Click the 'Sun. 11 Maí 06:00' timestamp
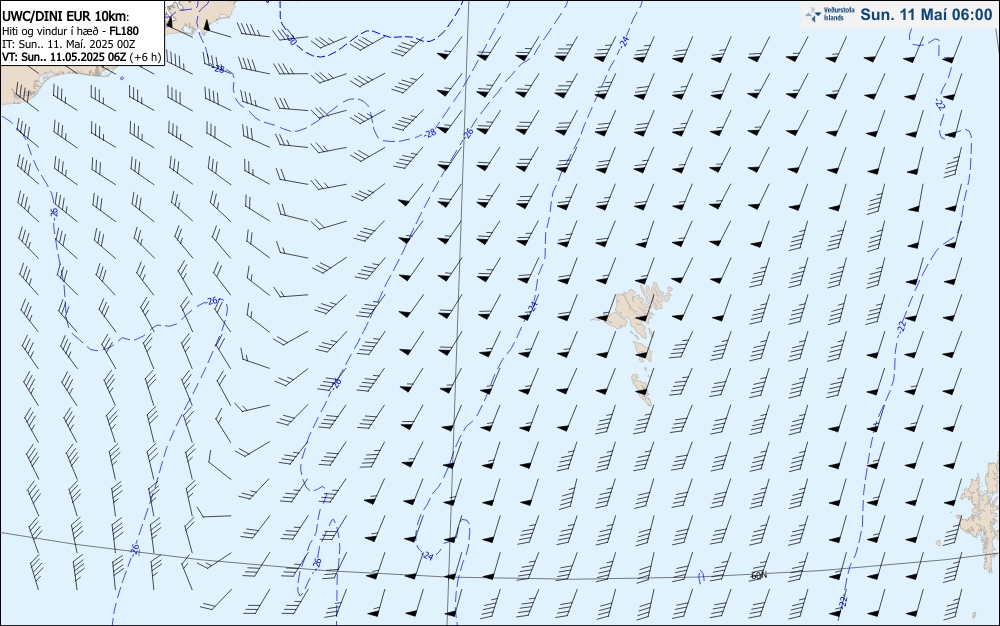 tap(926, 15)
